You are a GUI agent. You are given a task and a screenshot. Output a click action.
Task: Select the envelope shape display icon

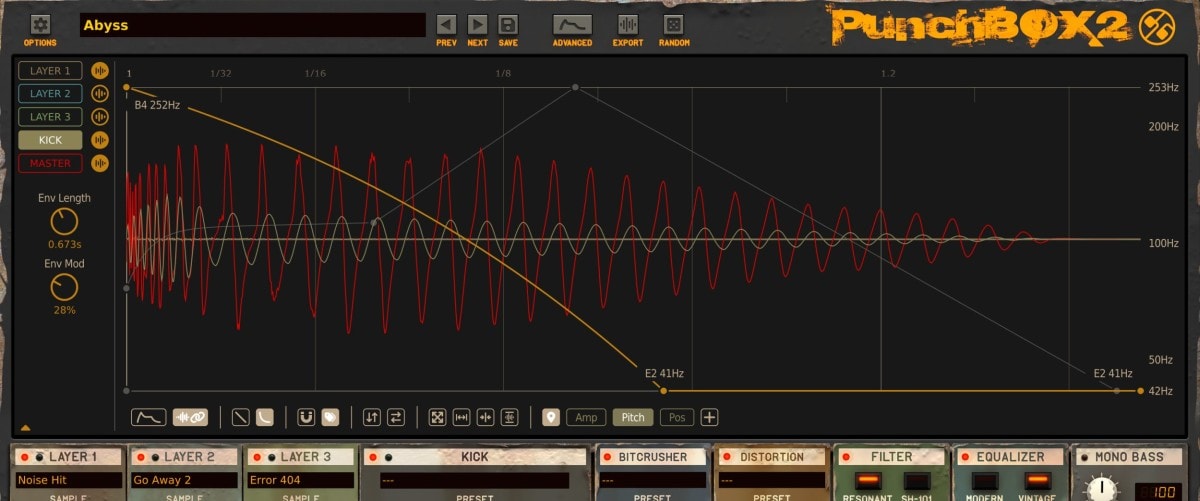pyautogui.click(x=149, y=417)
